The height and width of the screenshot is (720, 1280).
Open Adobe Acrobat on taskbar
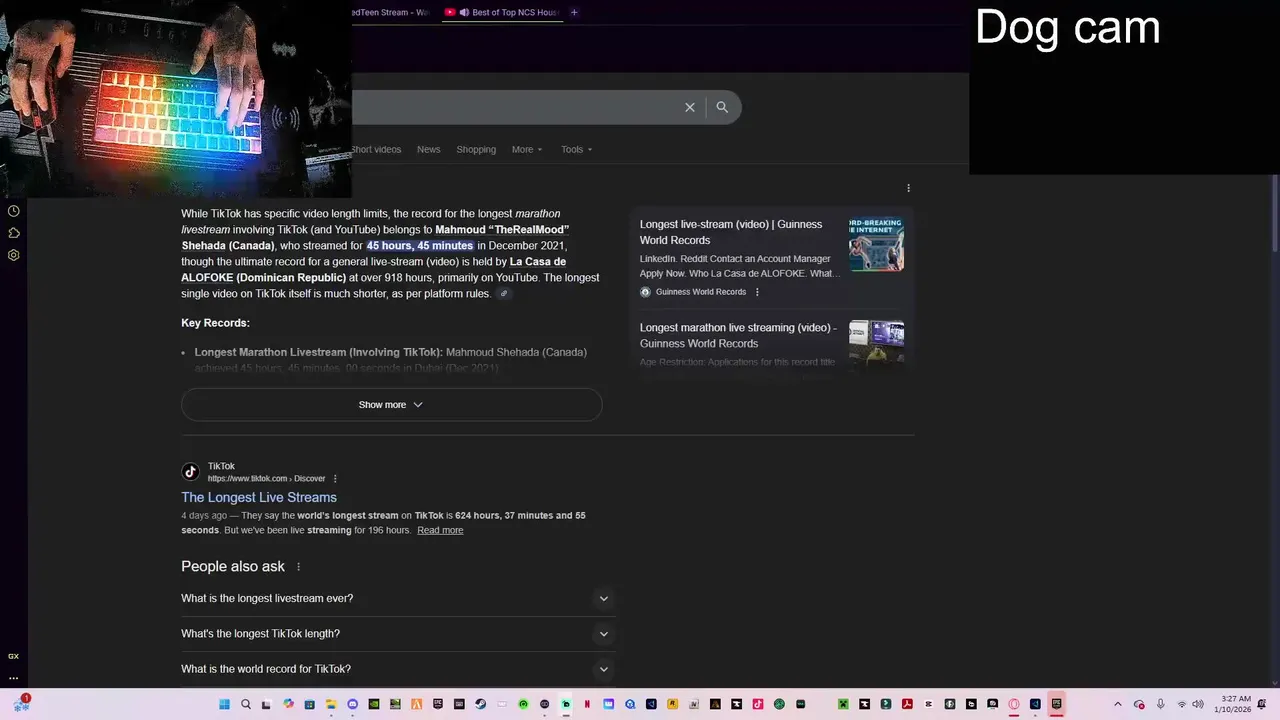click(x=907, y=704)
